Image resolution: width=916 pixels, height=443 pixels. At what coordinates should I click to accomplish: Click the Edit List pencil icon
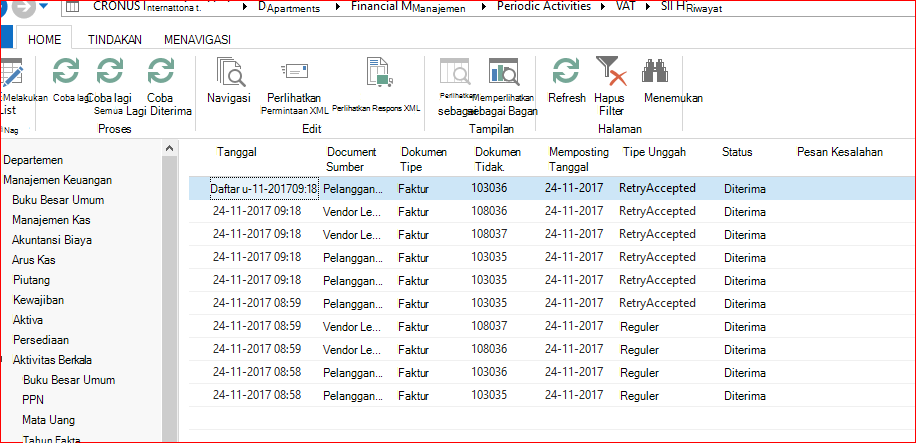pos(11,73)
